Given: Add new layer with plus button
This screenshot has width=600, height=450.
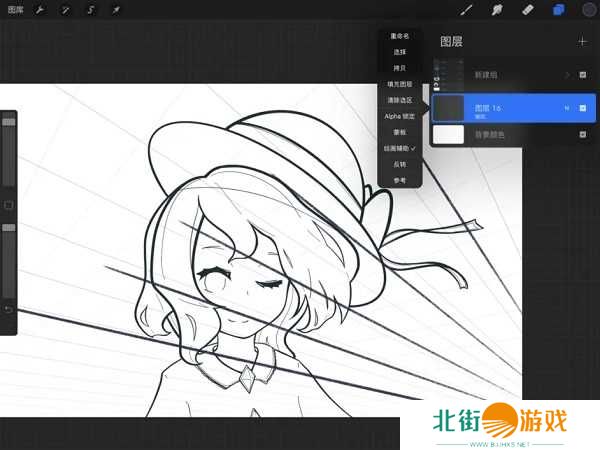Looking at the screenshot, I should pyautogui.click(x=582, y=42).
